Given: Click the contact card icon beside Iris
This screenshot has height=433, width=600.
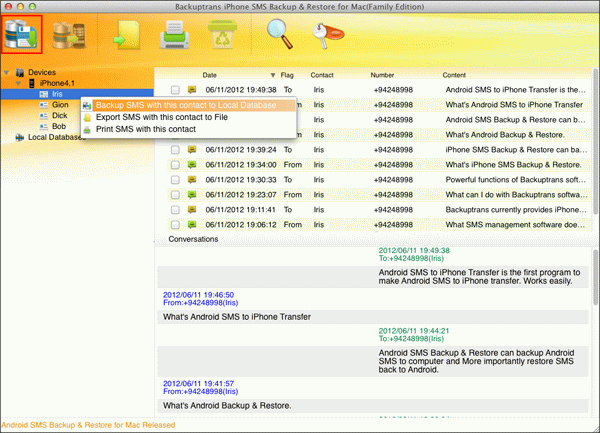Looking at the screenshot, I should [x=44, y=94].
